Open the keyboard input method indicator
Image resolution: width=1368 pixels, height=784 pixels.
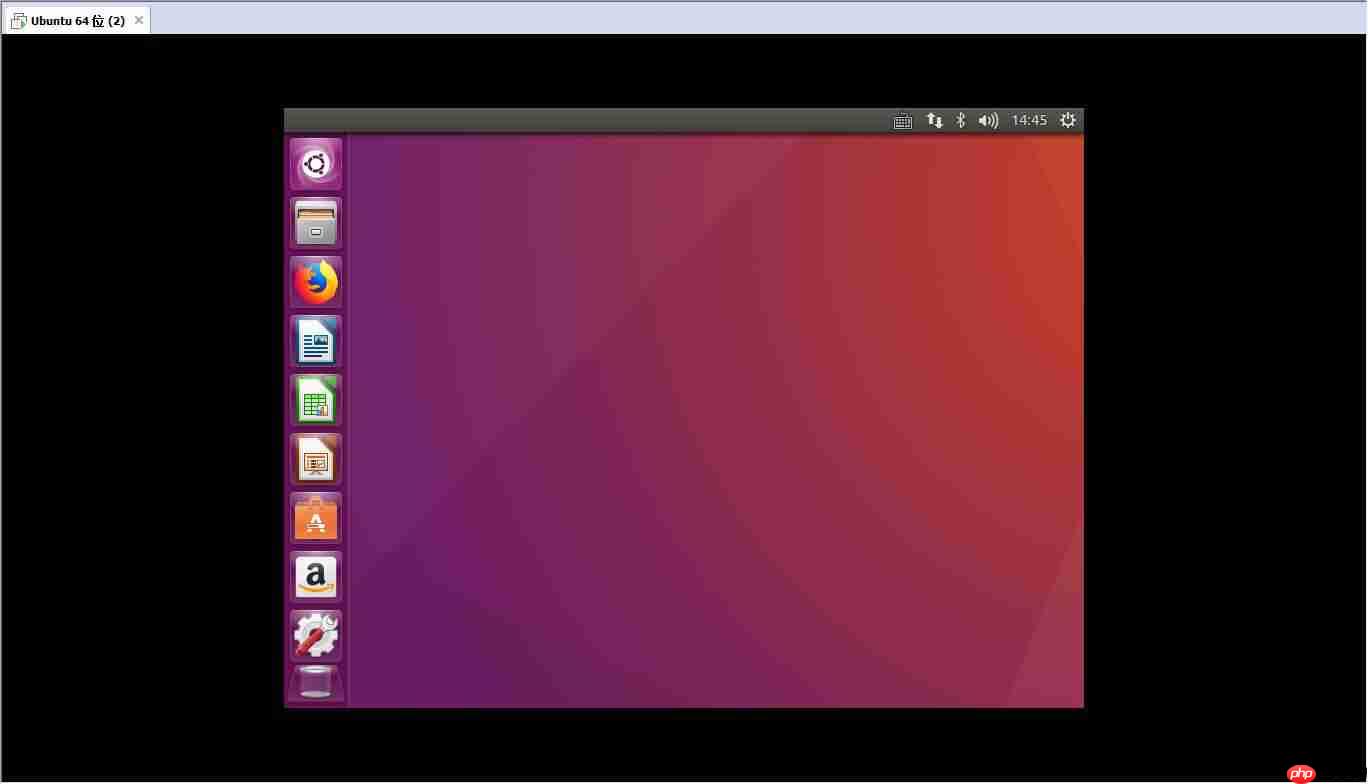(902, 121)
